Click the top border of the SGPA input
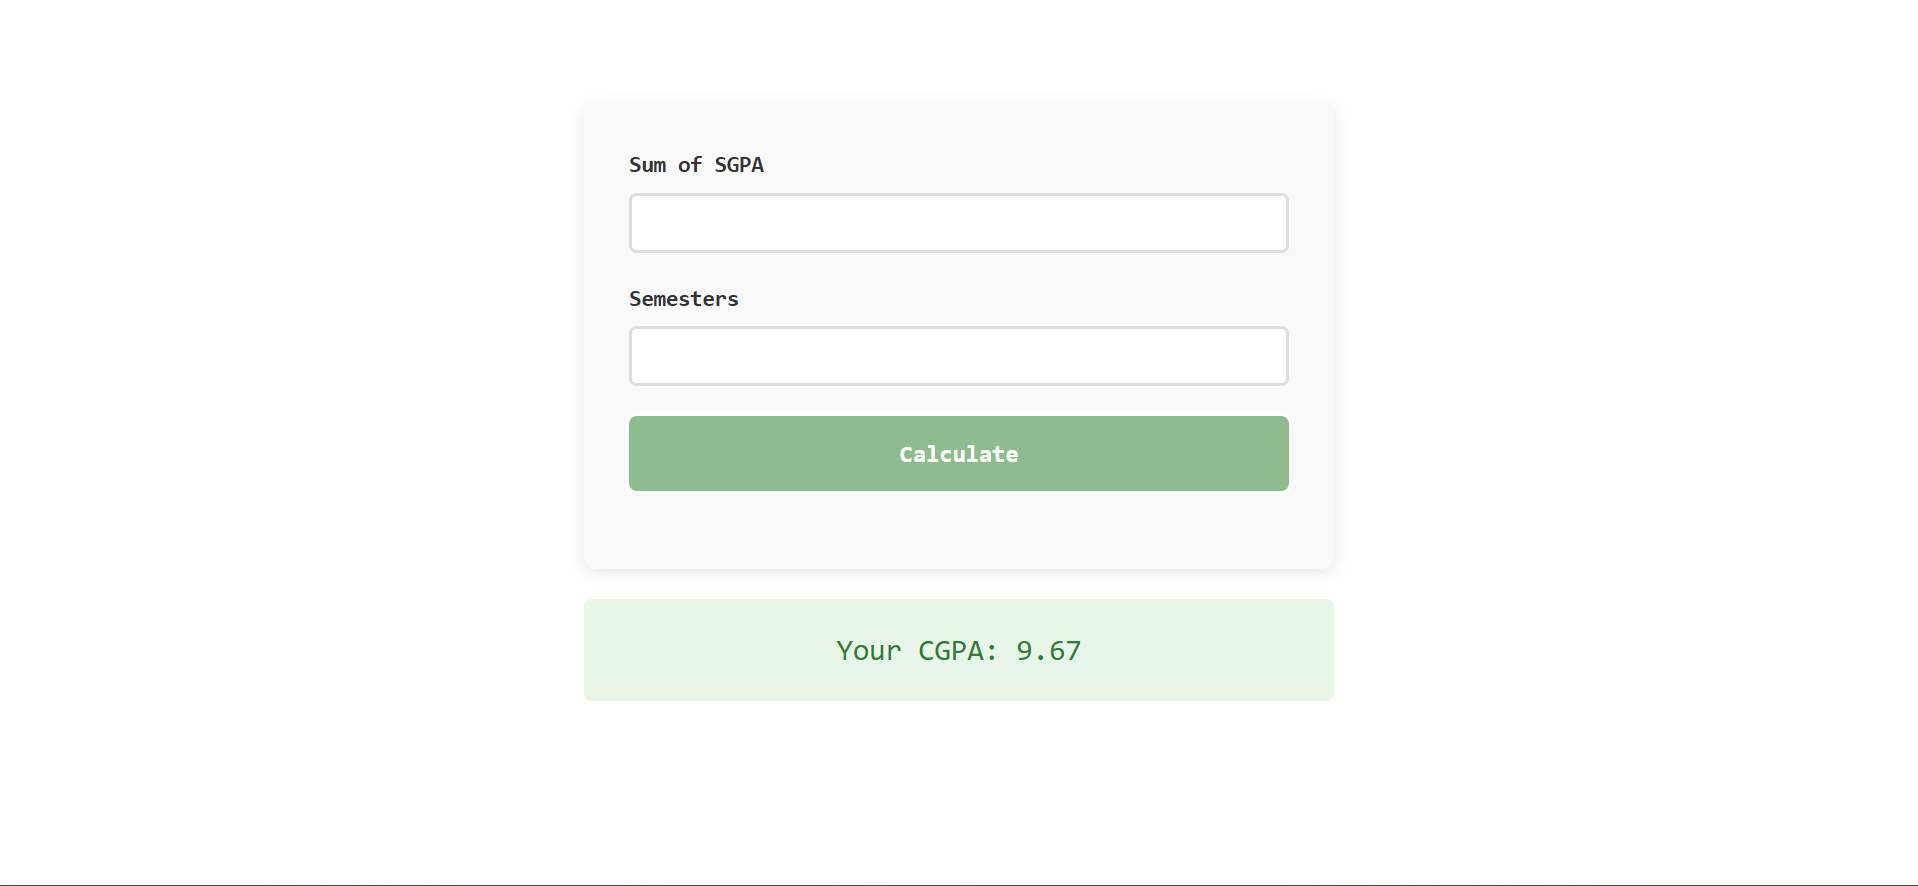The width and height of the screenshot is (1918, 886). [x=957, y=196]
